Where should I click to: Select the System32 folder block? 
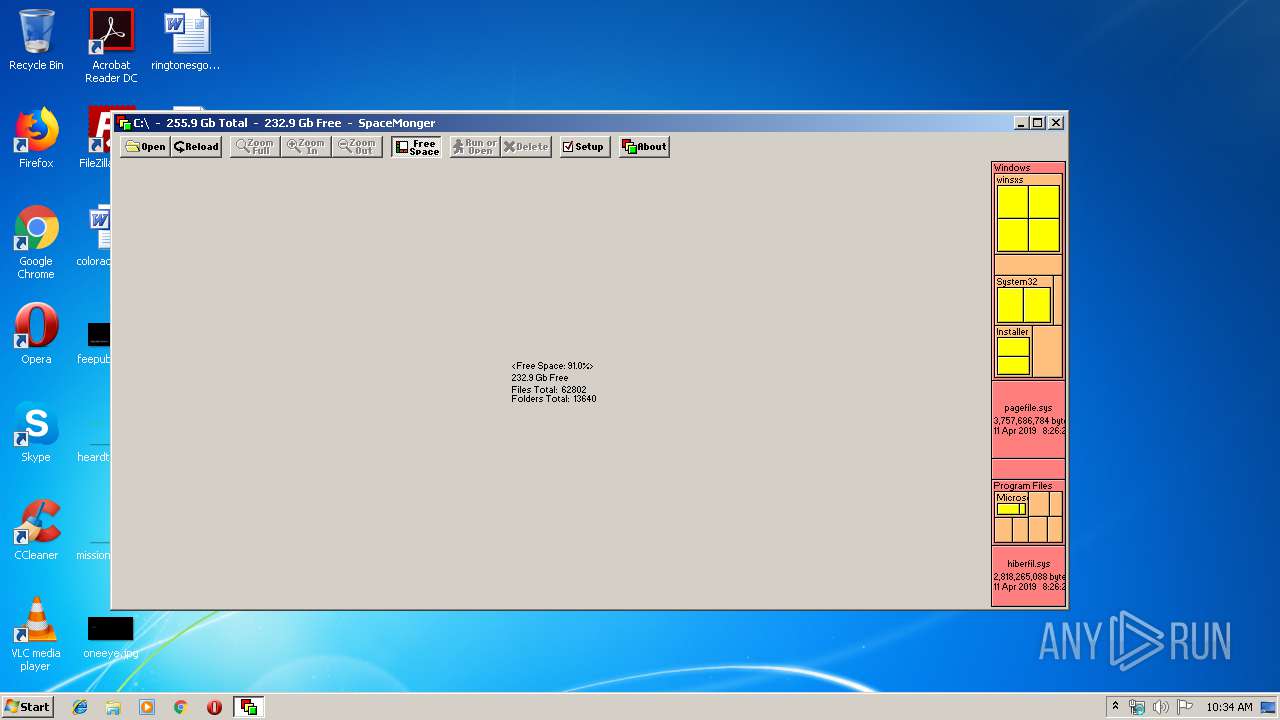[1023, 300]
